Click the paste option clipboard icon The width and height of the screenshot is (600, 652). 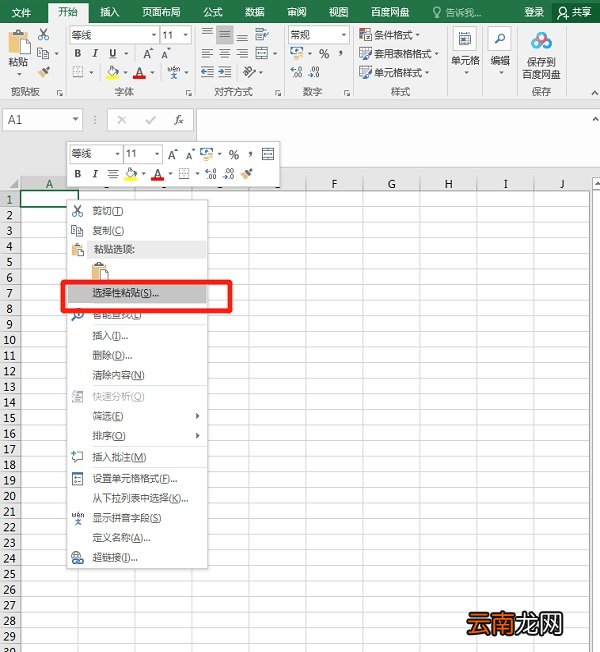[x=100, y=271]
